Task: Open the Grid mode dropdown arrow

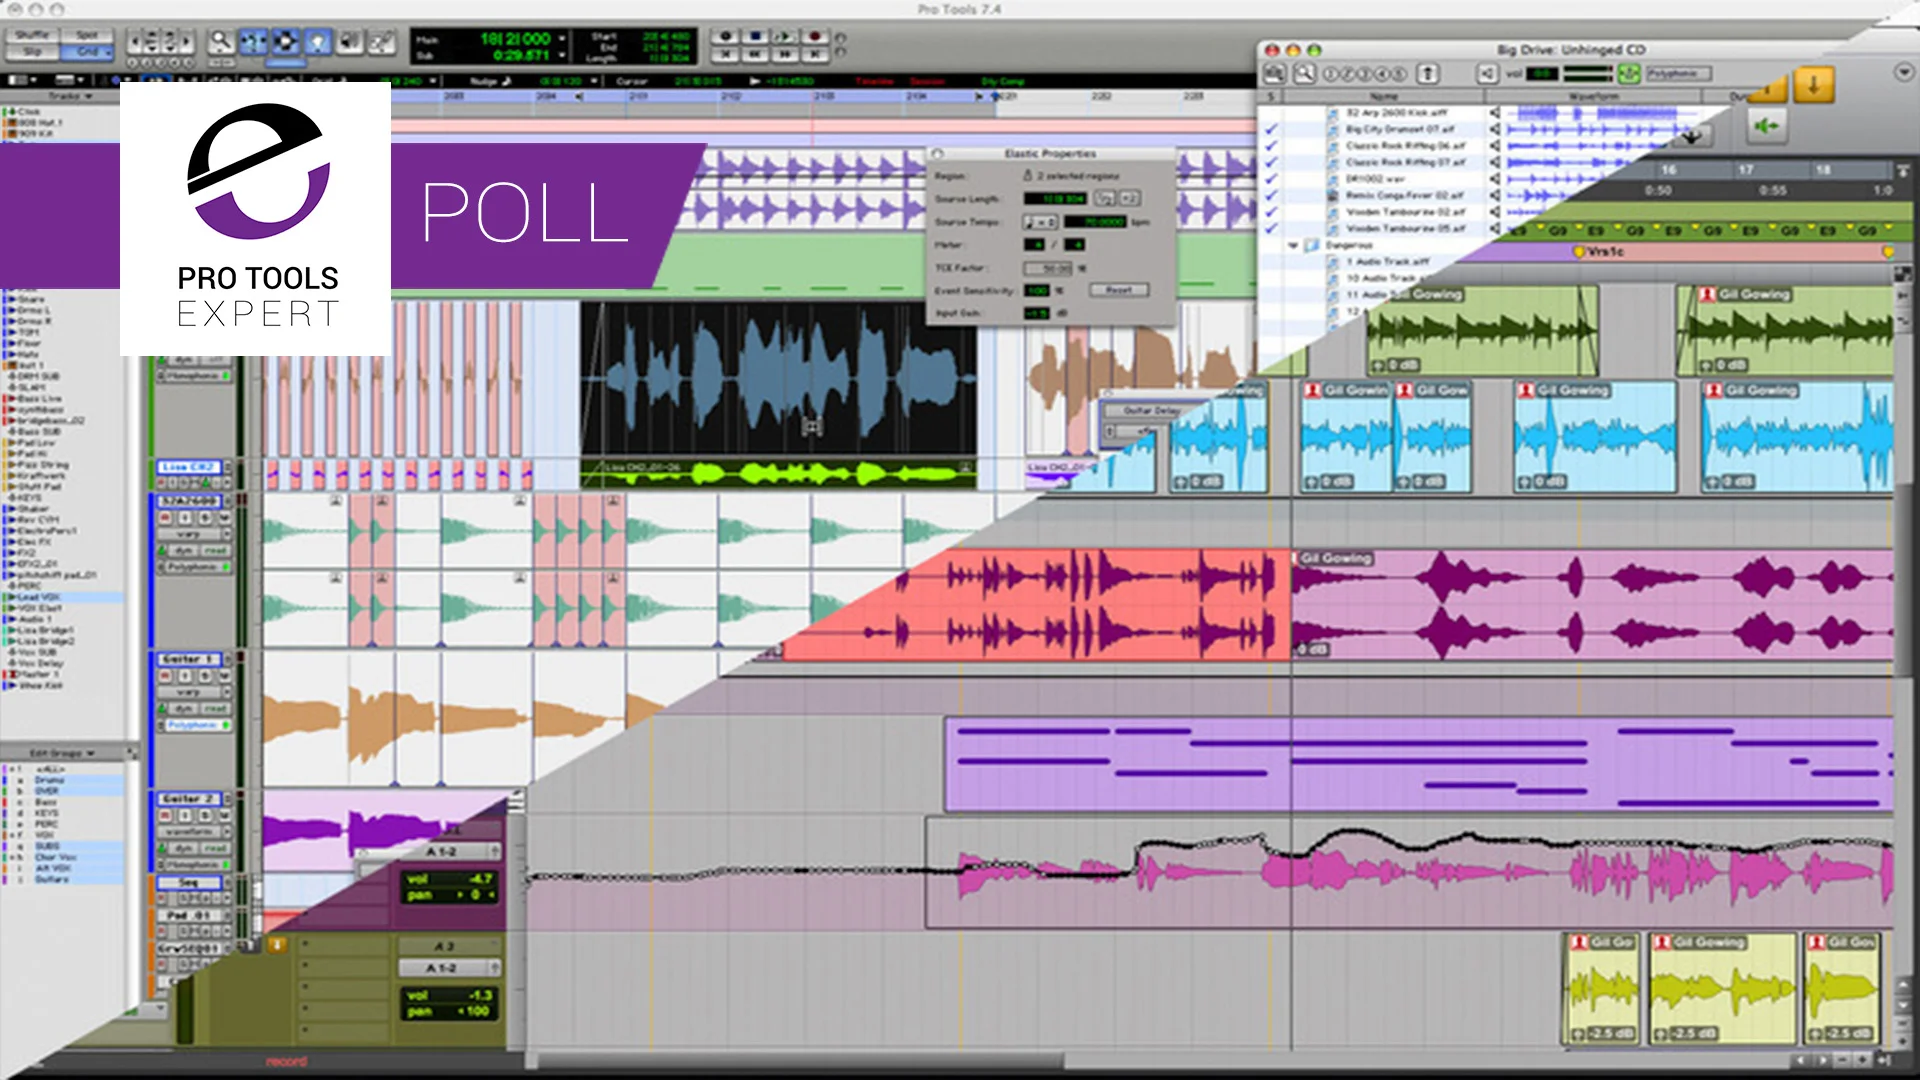Action: click(x=107, y=51)
